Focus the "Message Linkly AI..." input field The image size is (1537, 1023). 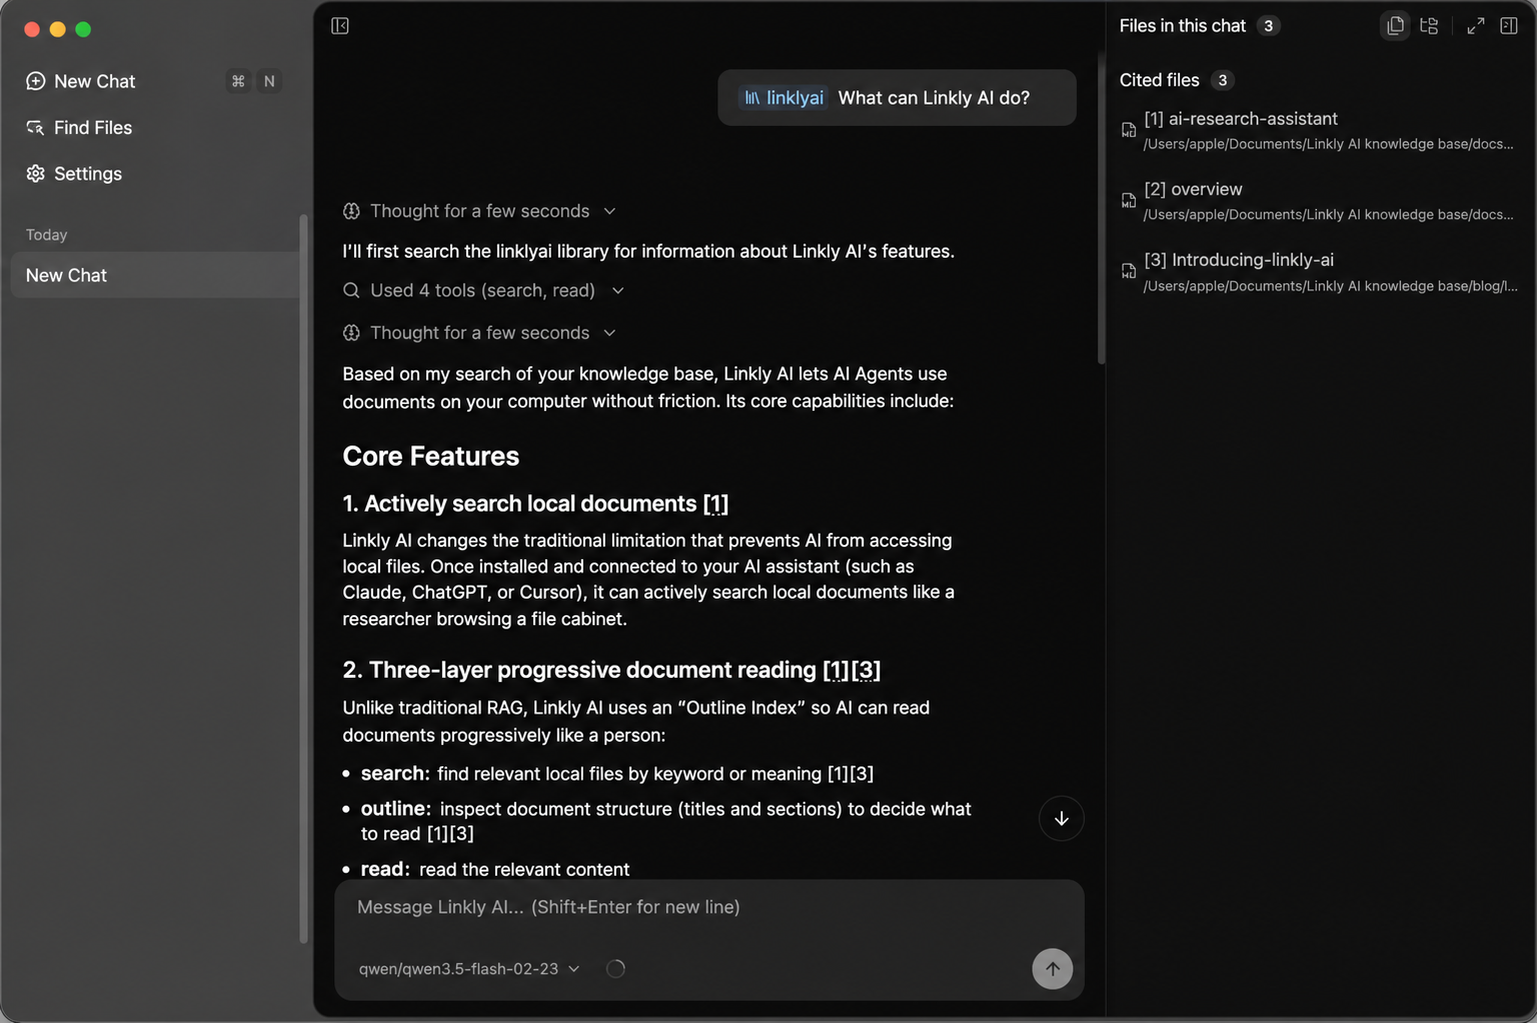point(709,907)
